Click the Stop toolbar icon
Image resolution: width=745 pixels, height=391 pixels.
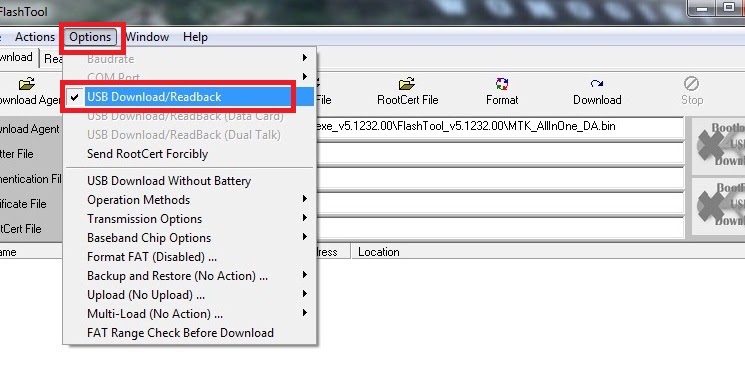coord(691,84)
